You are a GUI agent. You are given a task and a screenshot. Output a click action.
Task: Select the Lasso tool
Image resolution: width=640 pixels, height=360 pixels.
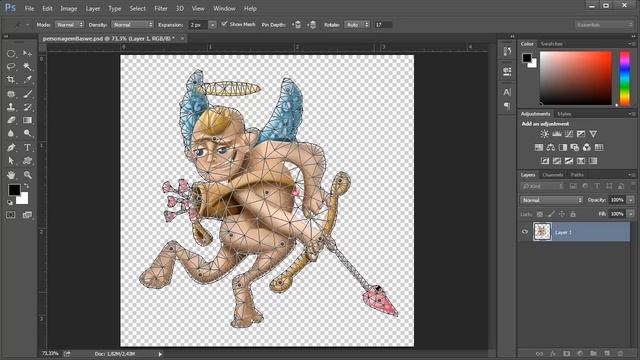[x=11, y=66]
